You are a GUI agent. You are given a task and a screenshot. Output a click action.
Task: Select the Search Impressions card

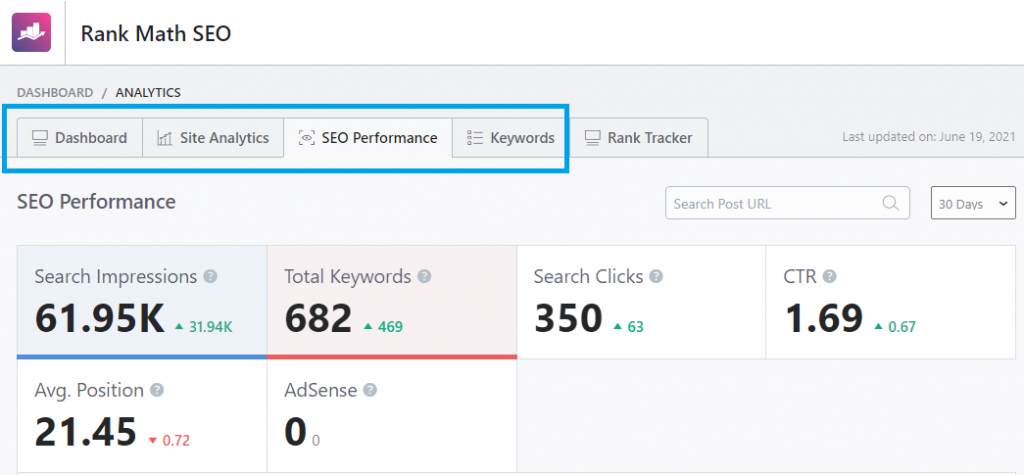pos(142,302)
